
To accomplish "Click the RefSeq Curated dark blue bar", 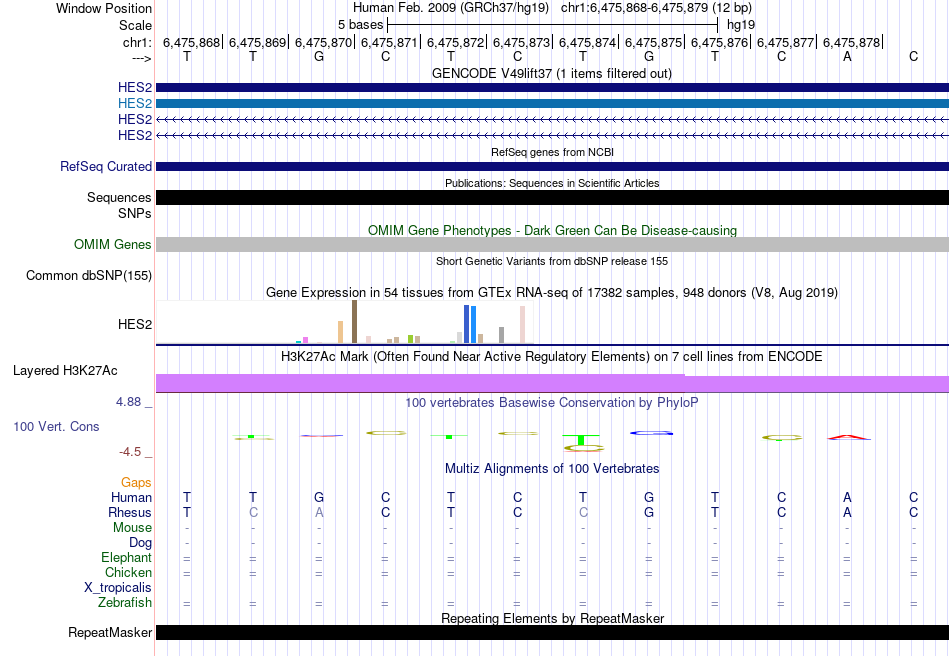I will (x=553, y=166).
